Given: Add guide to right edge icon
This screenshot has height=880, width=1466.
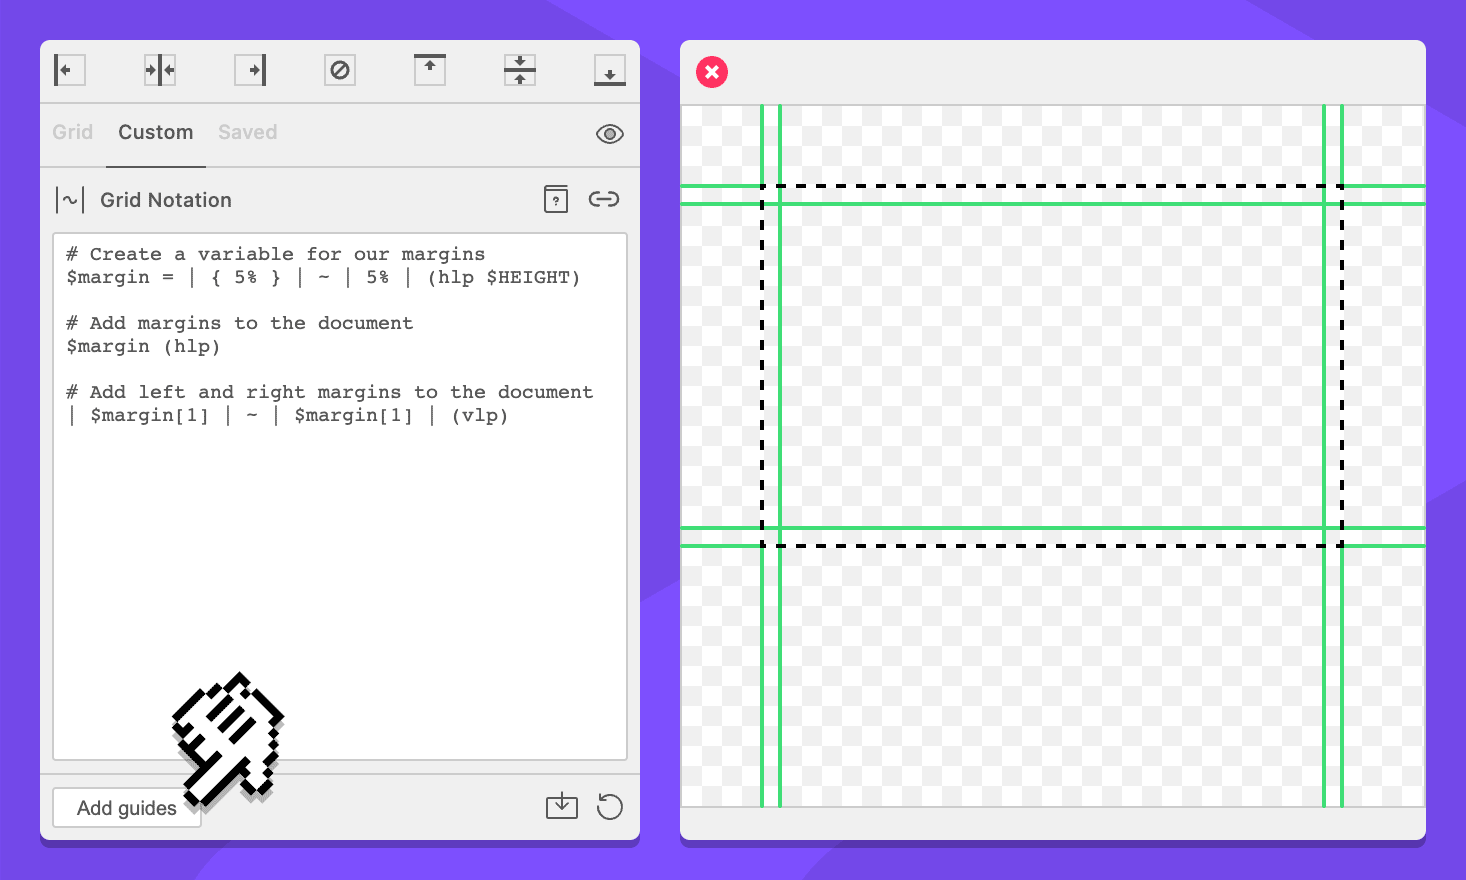Looking at the screenshot, I should pyautogui.click(x=250, y=70).
